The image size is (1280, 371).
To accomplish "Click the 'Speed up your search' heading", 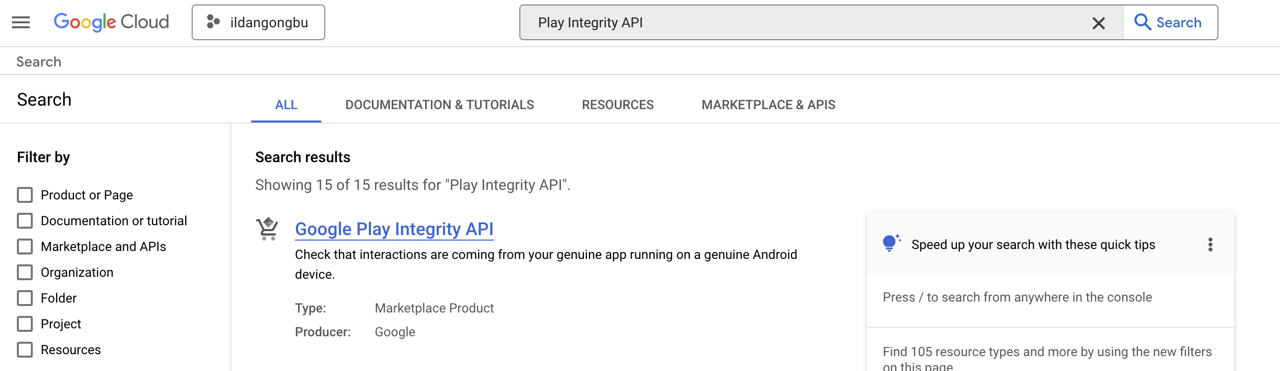I will tap(1033, 244).
